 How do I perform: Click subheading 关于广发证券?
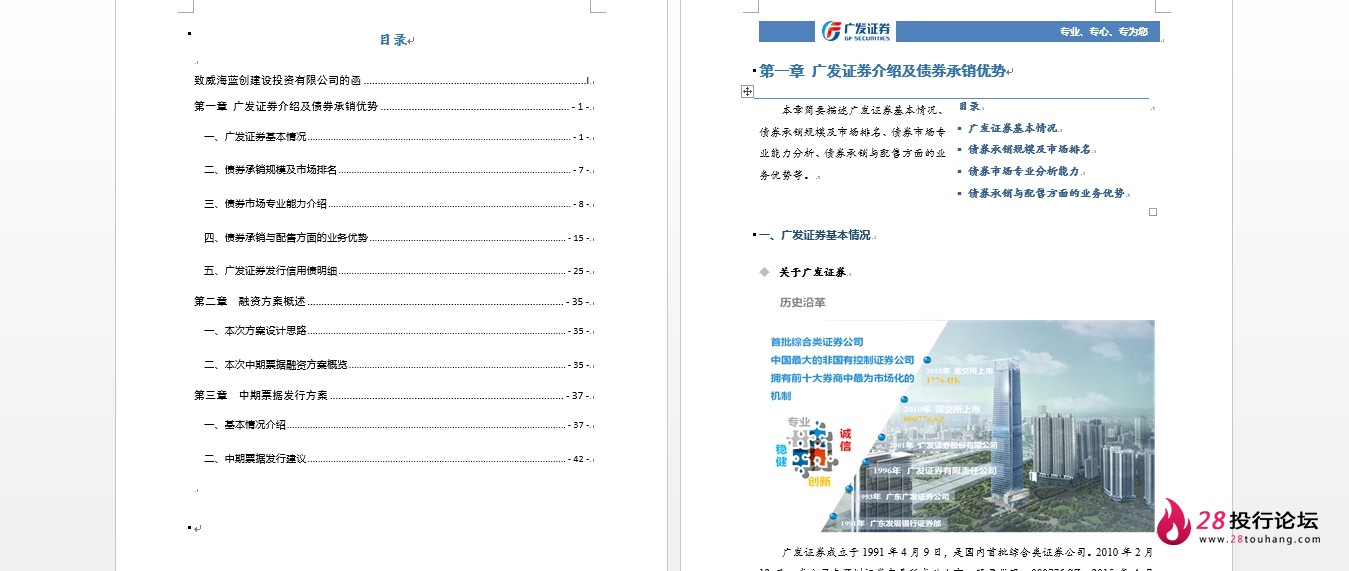tap(812, 272)
